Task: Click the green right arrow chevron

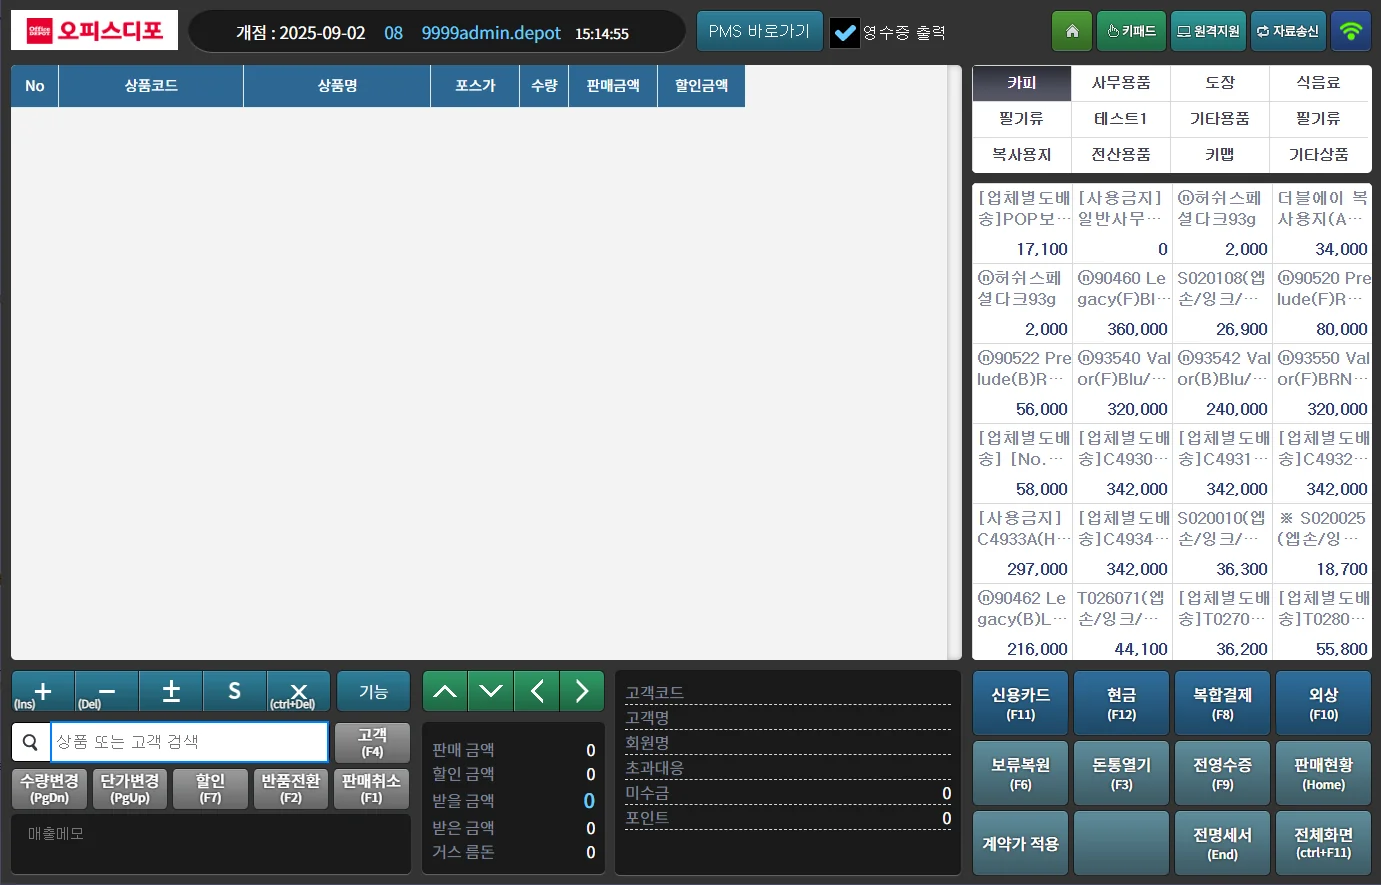Action: click(582, 691)
